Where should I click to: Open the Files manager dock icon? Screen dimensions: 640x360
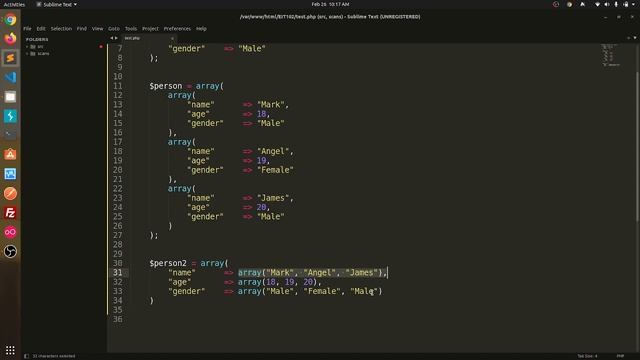(x=10, y=97)
